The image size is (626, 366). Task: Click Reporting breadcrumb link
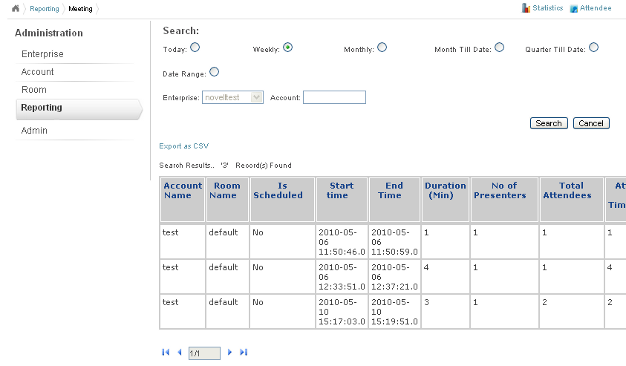(x=44, y=9)
